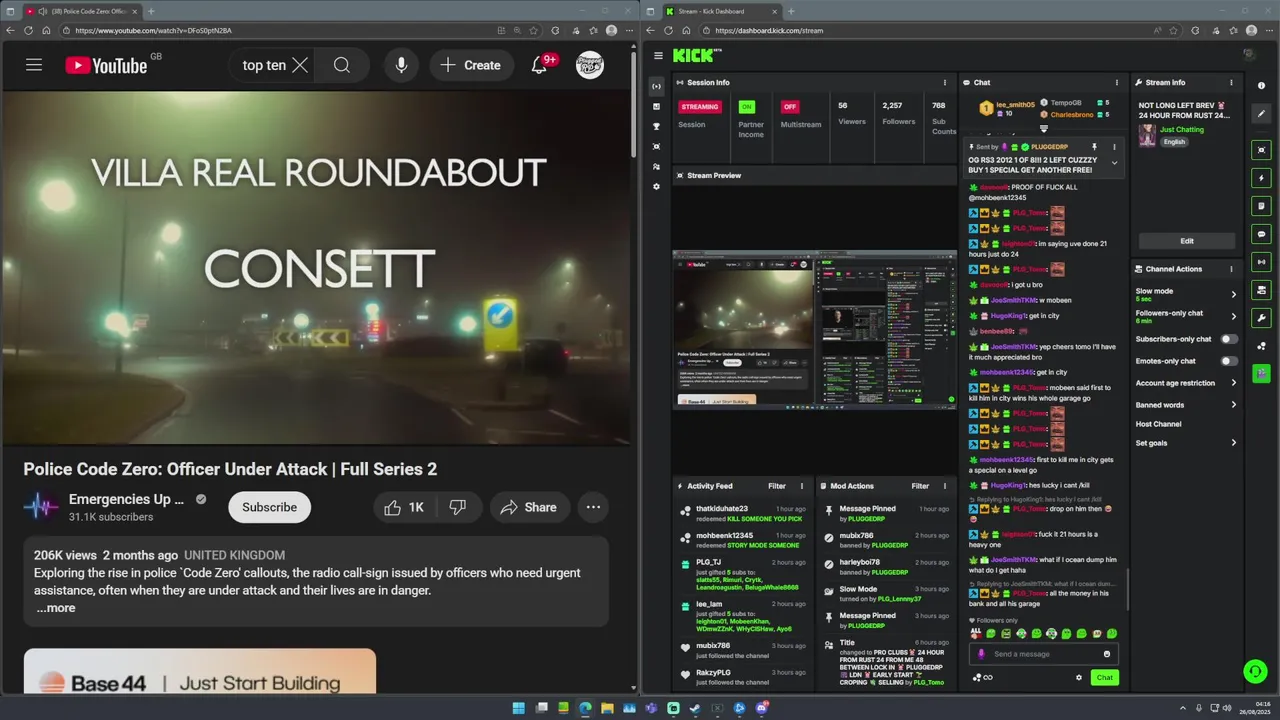Open the YouTube hamburger guide menu
Image resolution: width=1280 pixels, height=720 pixels.
34,65
